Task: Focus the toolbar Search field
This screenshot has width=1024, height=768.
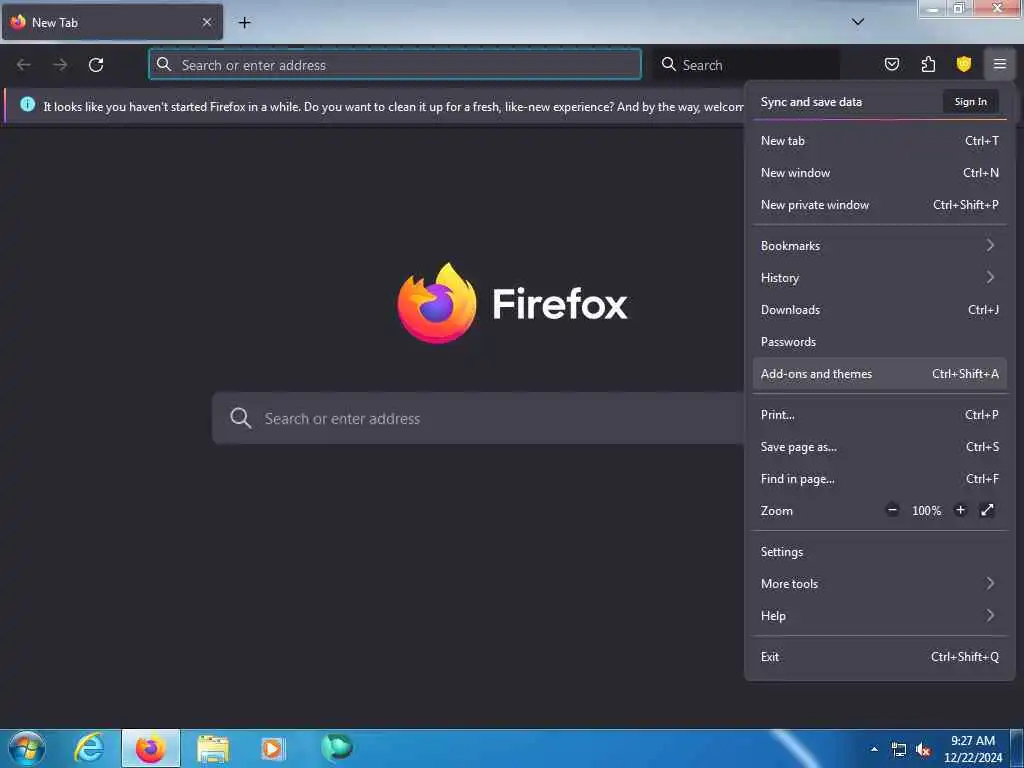Action: pos(746,65)
